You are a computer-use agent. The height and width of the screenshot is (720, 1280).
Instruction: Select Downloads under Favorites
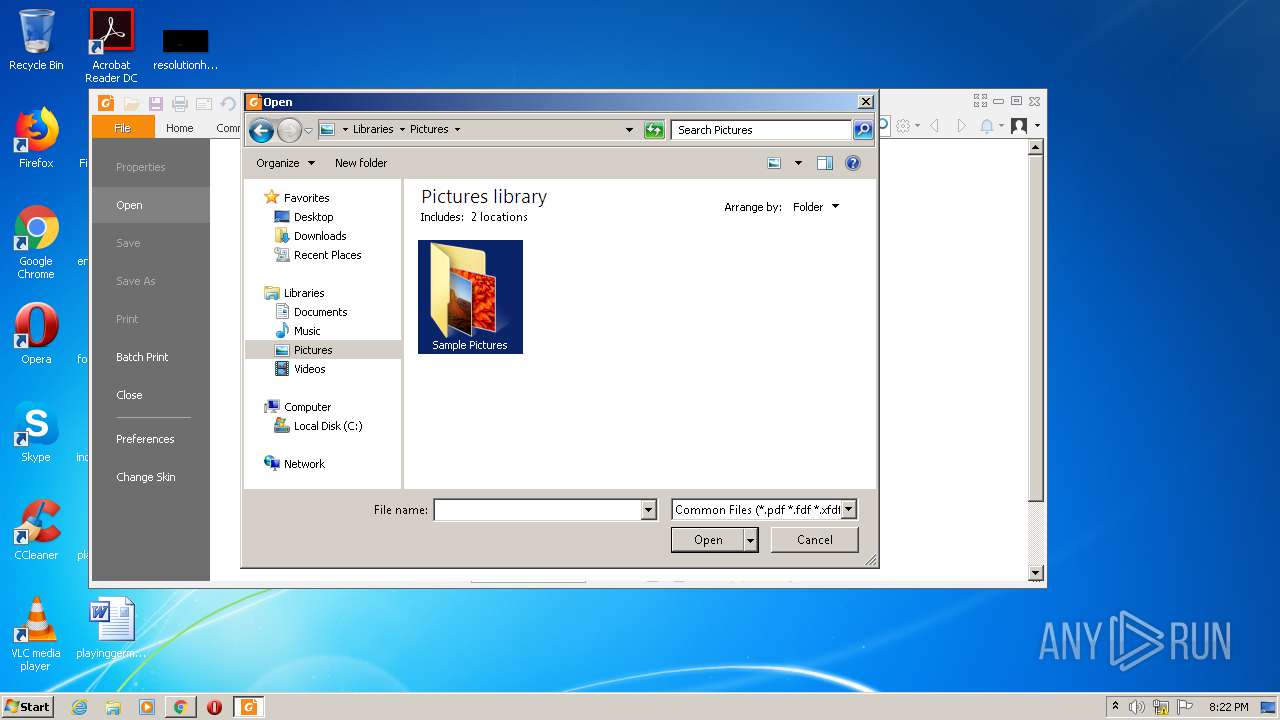(320, 236)
